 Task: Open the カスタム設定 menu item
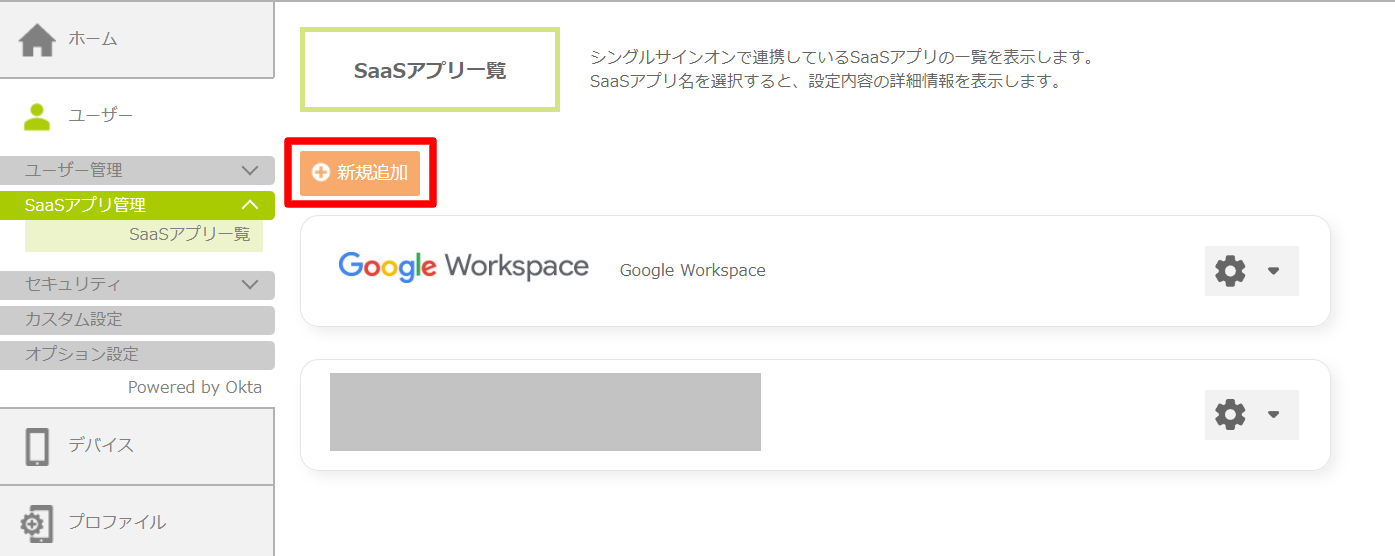tap(74, 320)
